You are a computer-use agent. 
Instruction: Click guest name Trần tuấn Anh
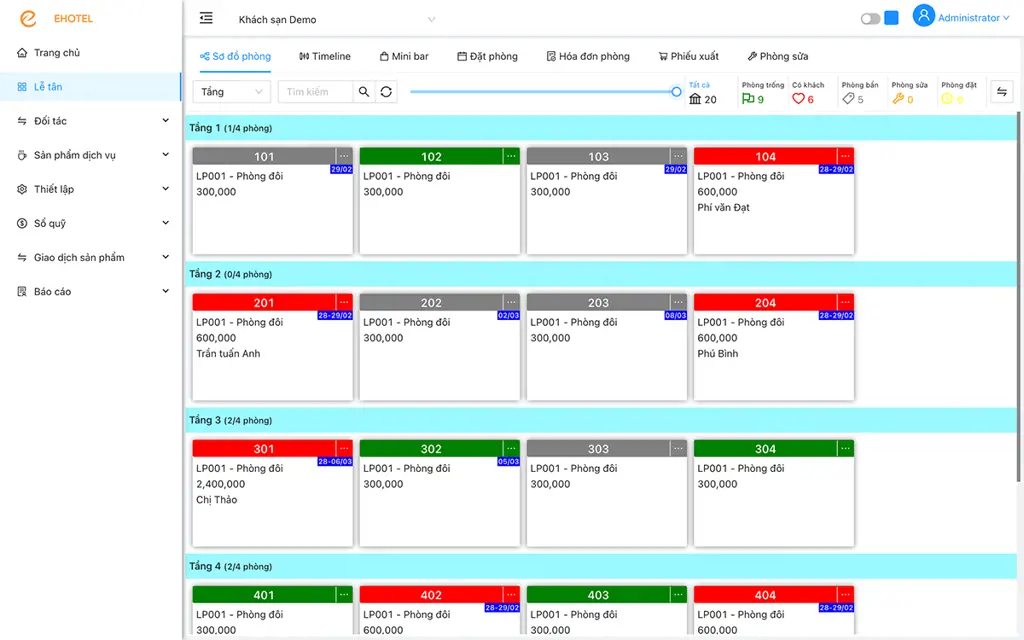[228, 353]
